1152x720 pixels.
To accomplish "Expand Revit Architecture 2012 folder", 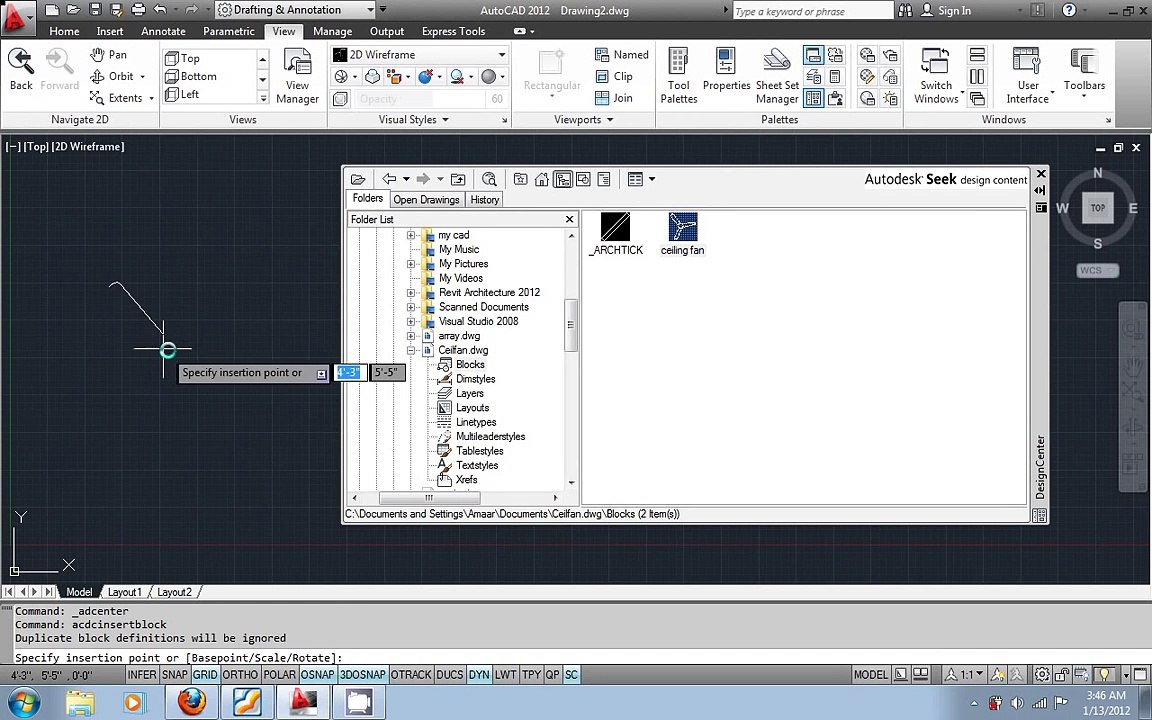I will (411, 292).
